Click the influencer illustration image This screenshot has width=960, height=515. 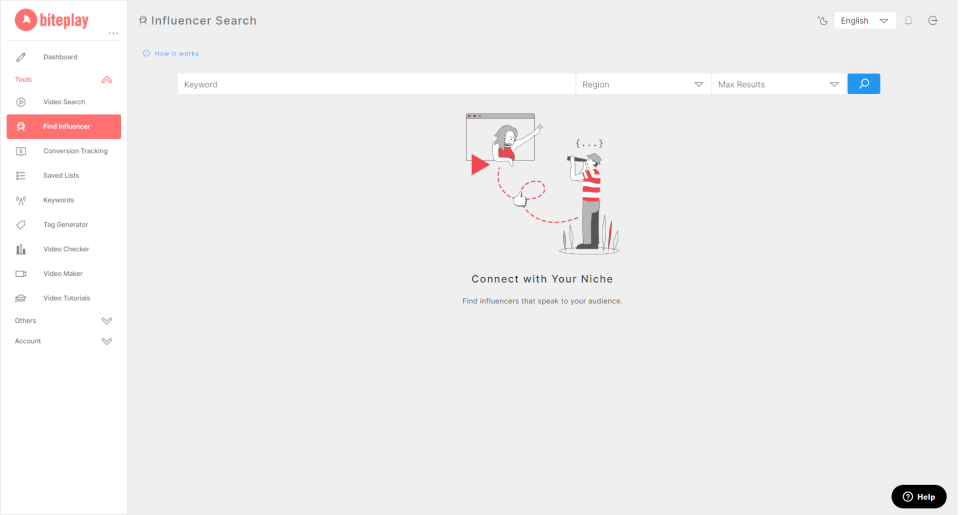click(x=542, y=184)
